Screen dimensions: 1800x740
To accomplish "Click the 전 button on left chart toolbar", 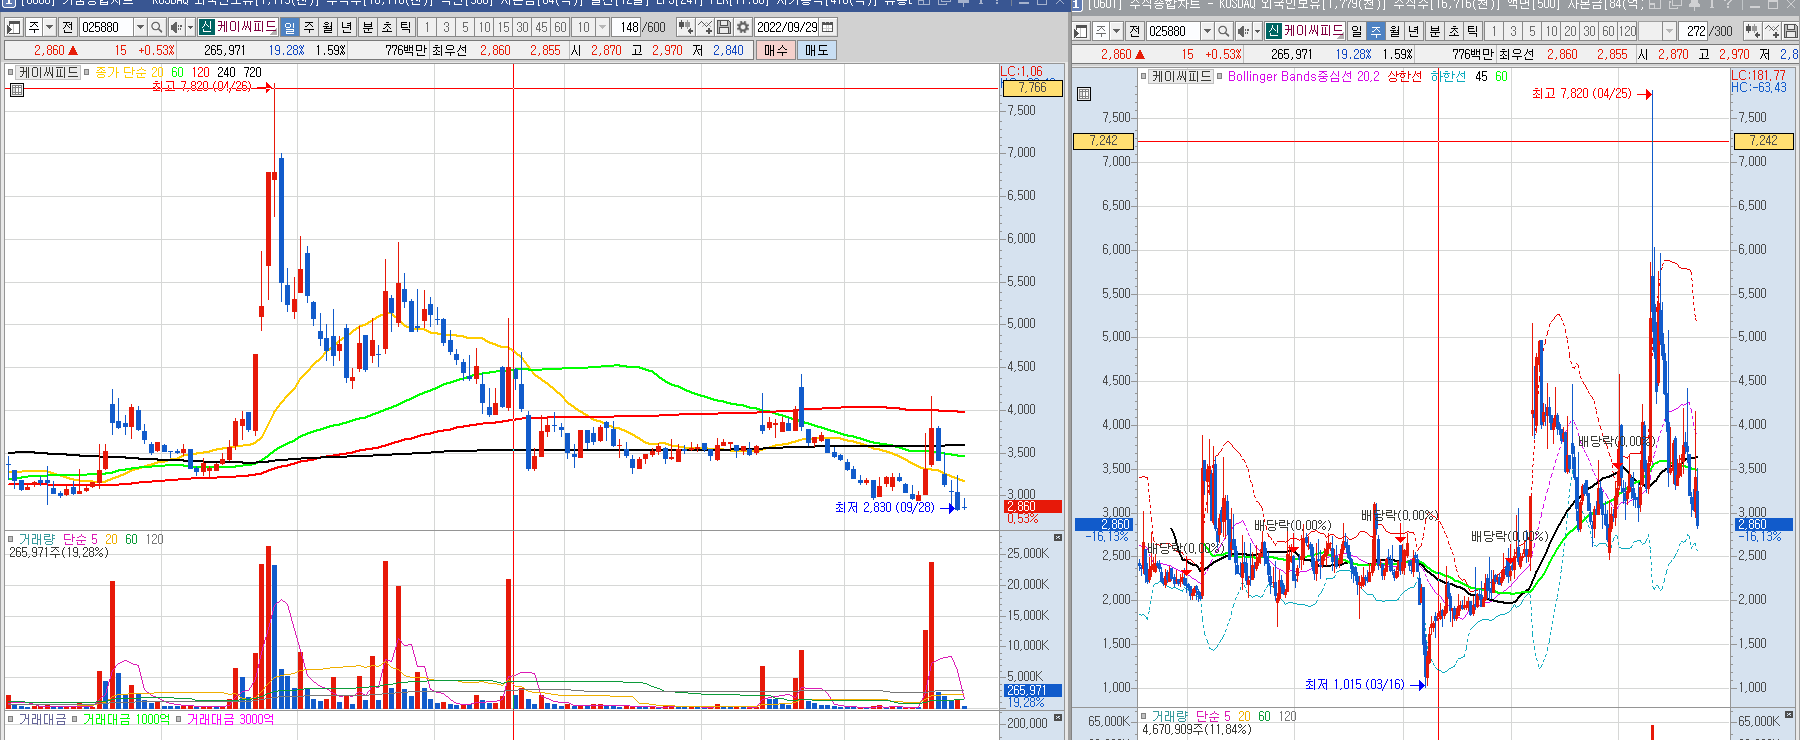I will point(68,27).
